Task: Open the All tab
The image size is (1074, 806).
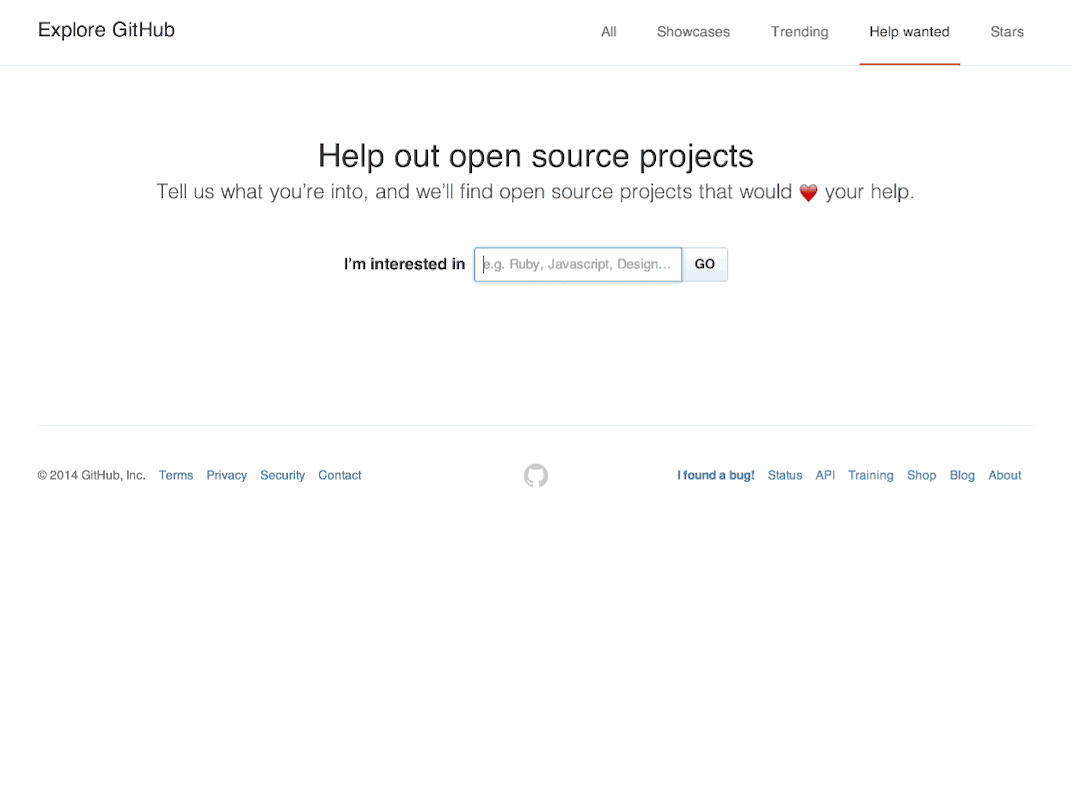Action: tap(608, 32)
